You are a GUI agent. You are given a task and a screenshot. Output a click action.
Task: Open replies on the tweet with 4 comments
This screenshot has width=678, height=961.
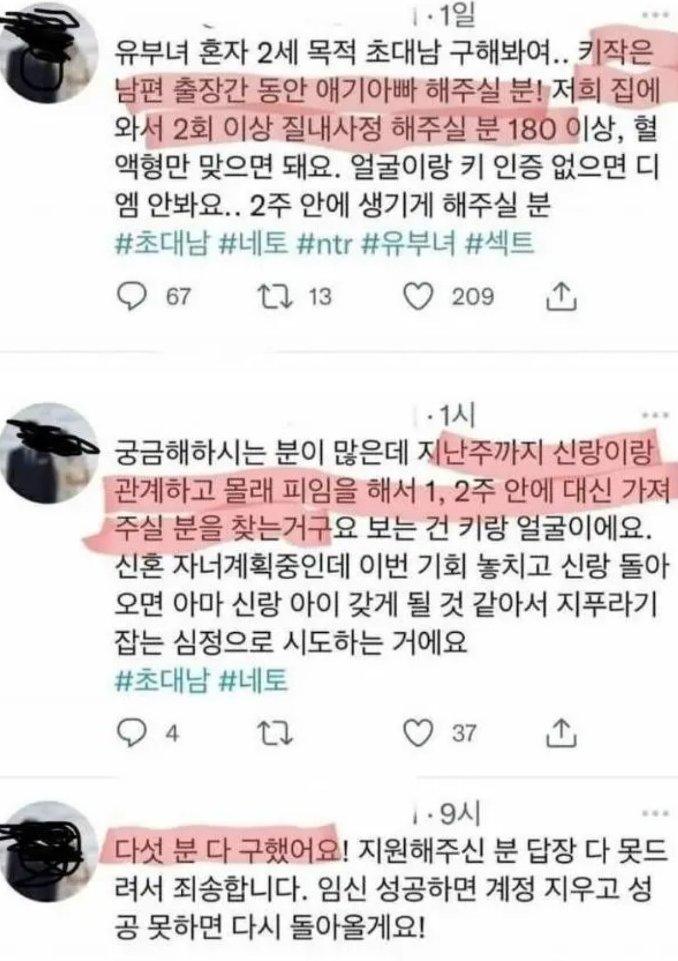(x=131, y=733)
